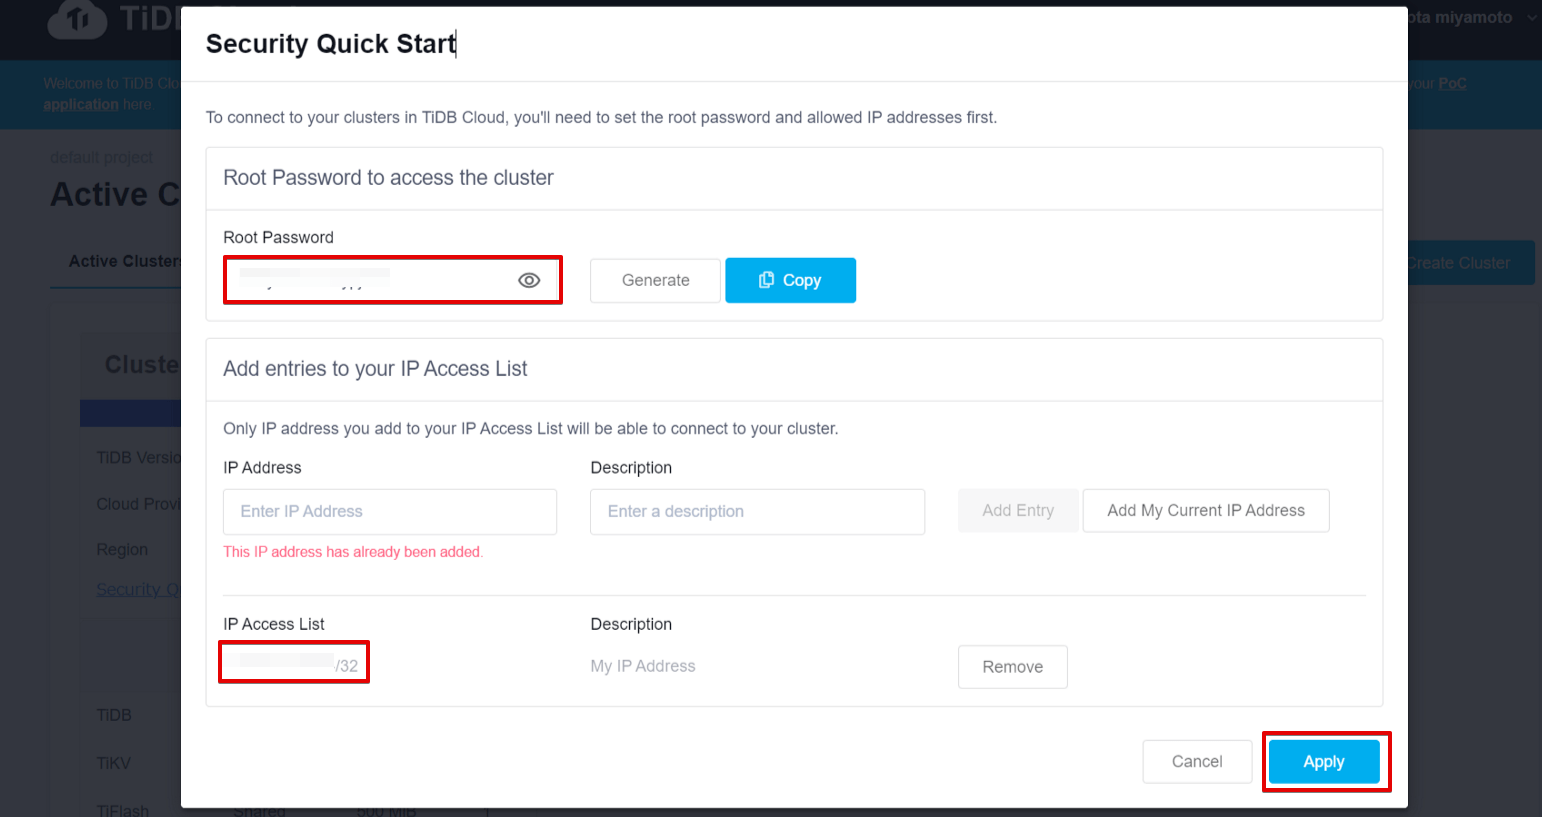Focus the Root Password field
The width and height of the screenshot is (1542, 817).
[370, 281]
